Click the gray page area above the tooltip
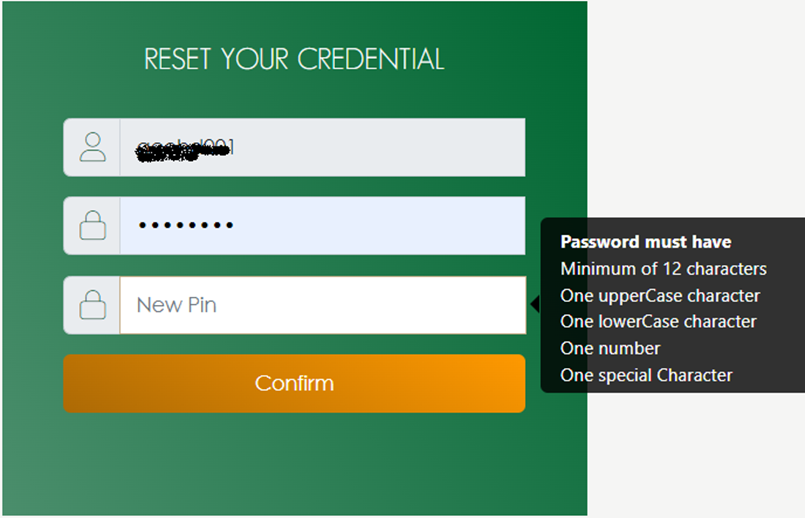Image resolution: width=805 pixels, height=518 pixels. (696, 108)
